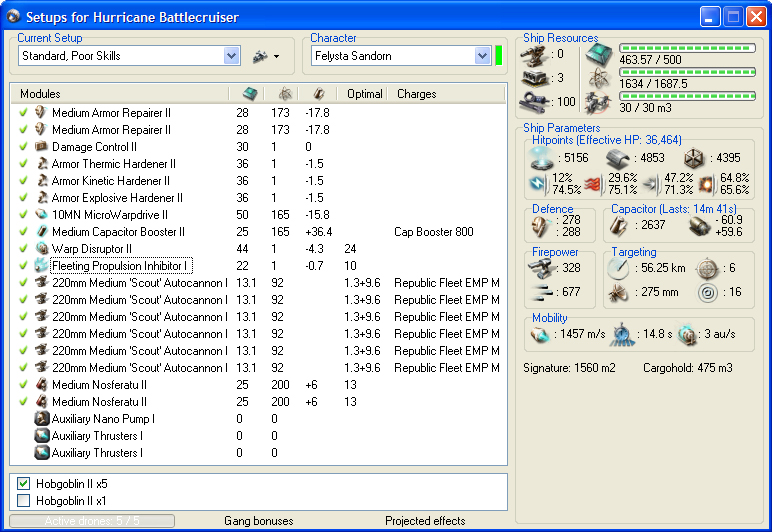The image size is (772, 532).
Task: Open Gang bonuses
Action: (x=259, y=521)
